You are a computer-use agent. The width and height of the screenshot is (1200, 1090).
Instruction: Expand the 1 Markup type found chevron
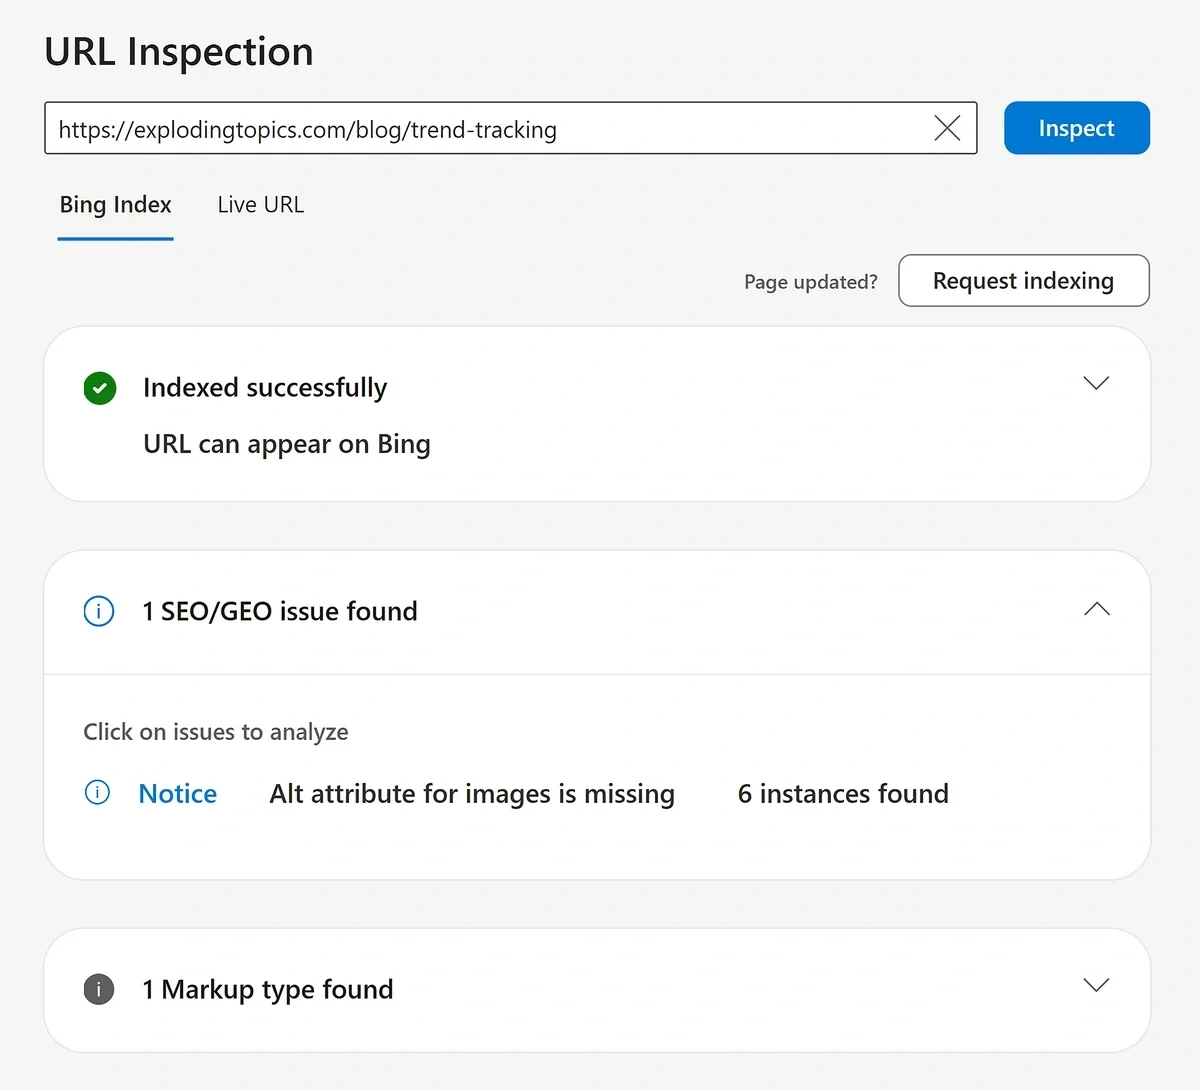1096,985
